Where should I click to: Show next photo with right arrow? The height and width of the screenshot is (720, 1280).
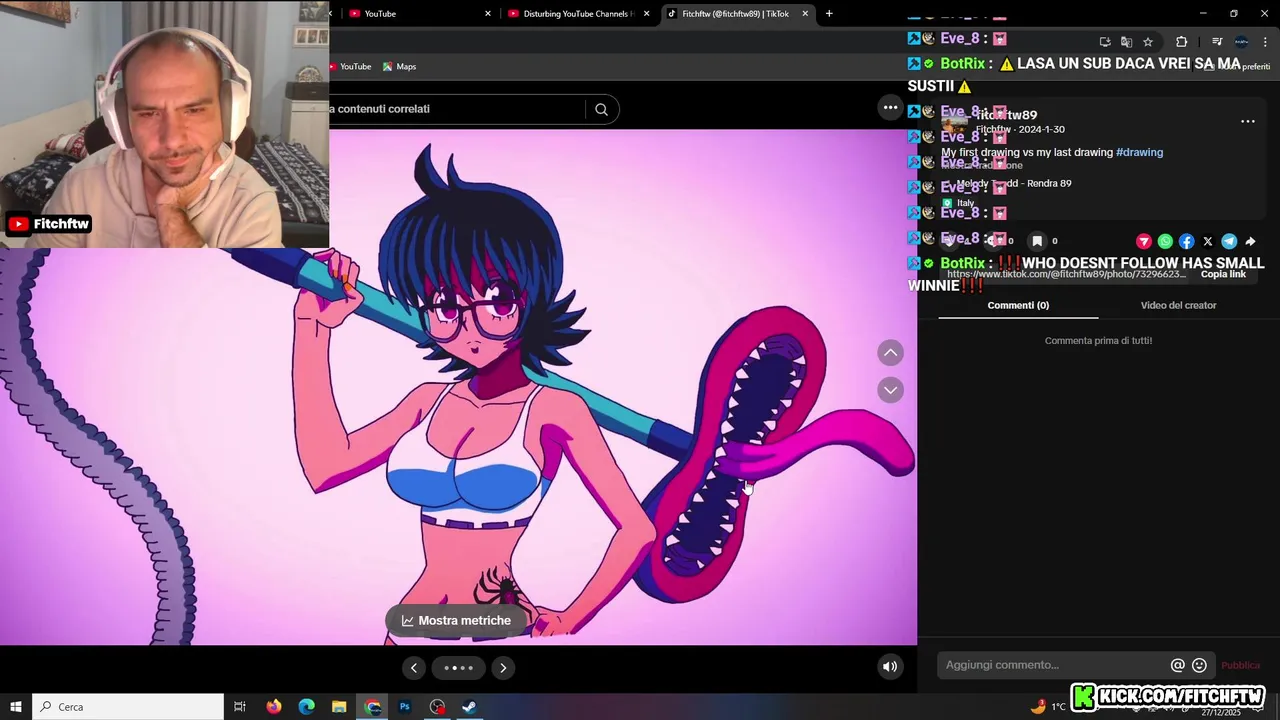coord(503,668)
